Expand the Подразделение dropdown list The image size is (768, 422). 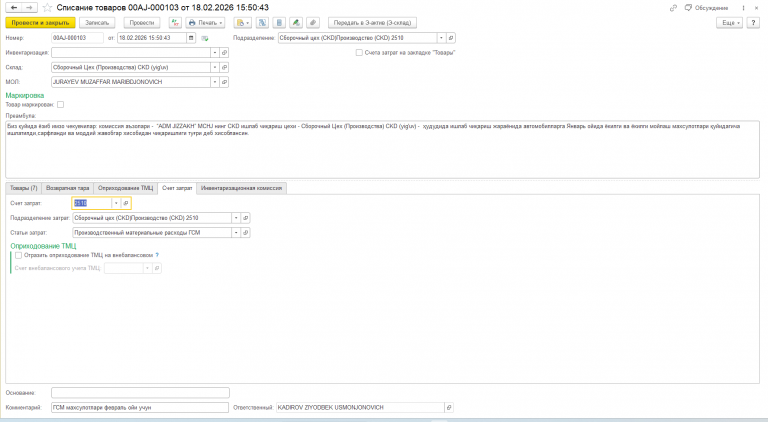point(441,38)
